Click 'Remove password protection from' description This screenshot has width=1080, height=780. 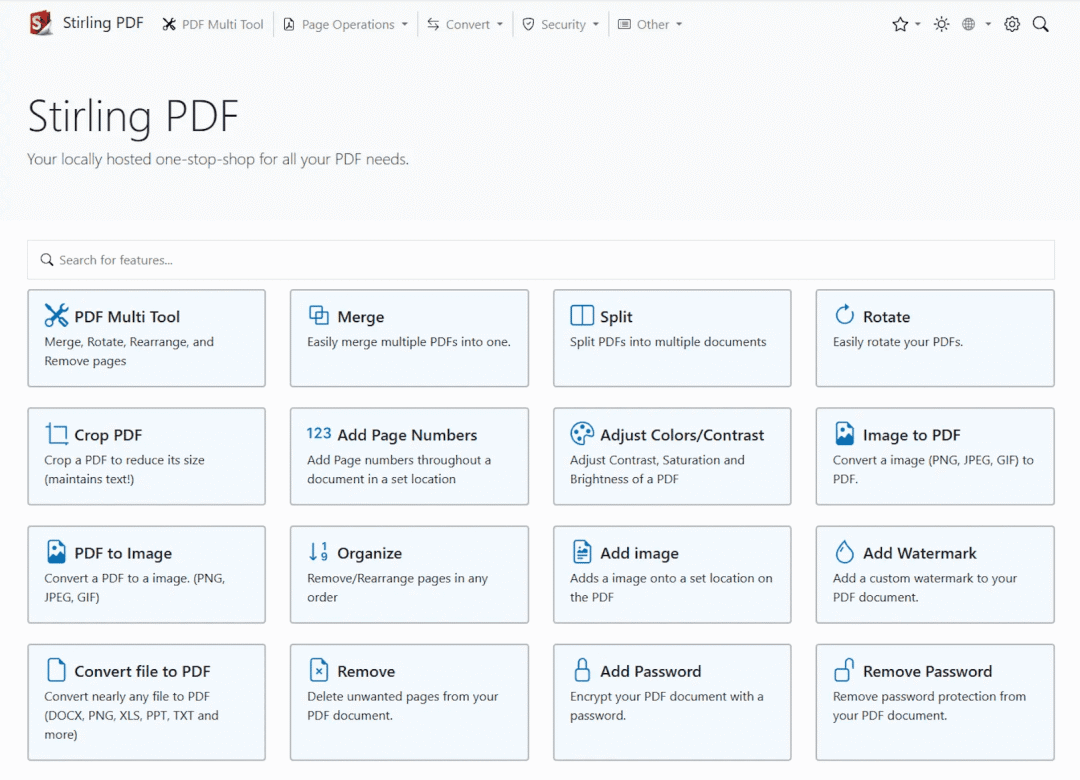pyautogui.click(x=929, y=696)
